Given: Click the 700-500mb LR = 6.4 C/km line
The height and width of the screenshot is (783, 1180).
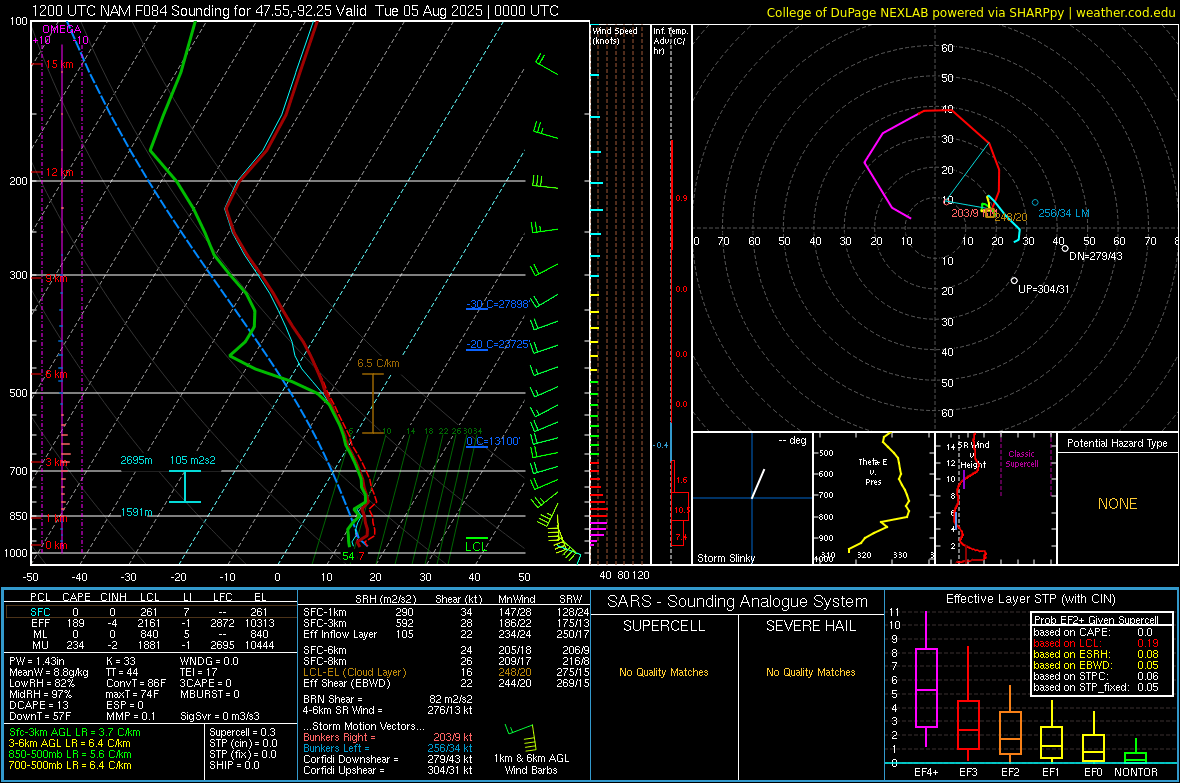Looking at the screenshot, I should [x=70, y=765].
